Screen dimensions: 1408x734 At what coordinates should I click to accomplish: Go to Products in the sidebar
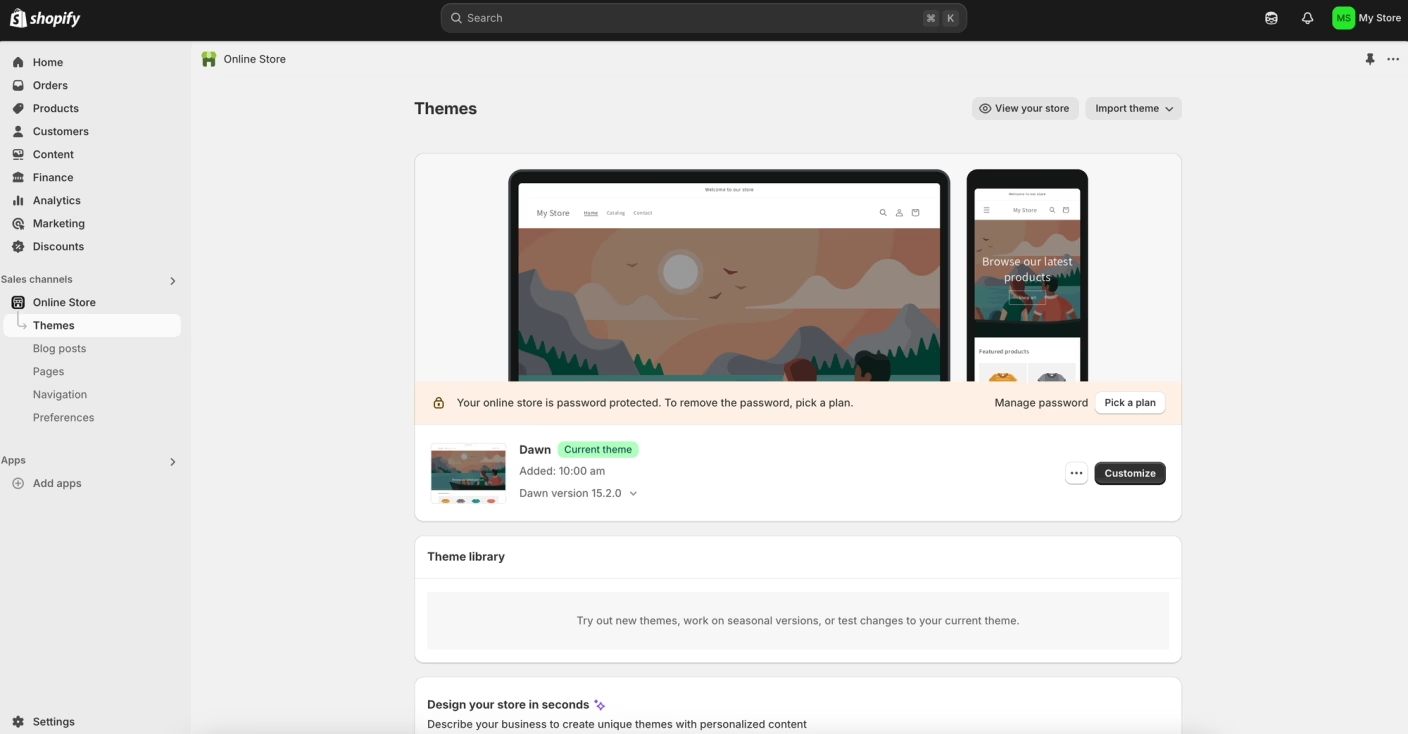(55, 108)
